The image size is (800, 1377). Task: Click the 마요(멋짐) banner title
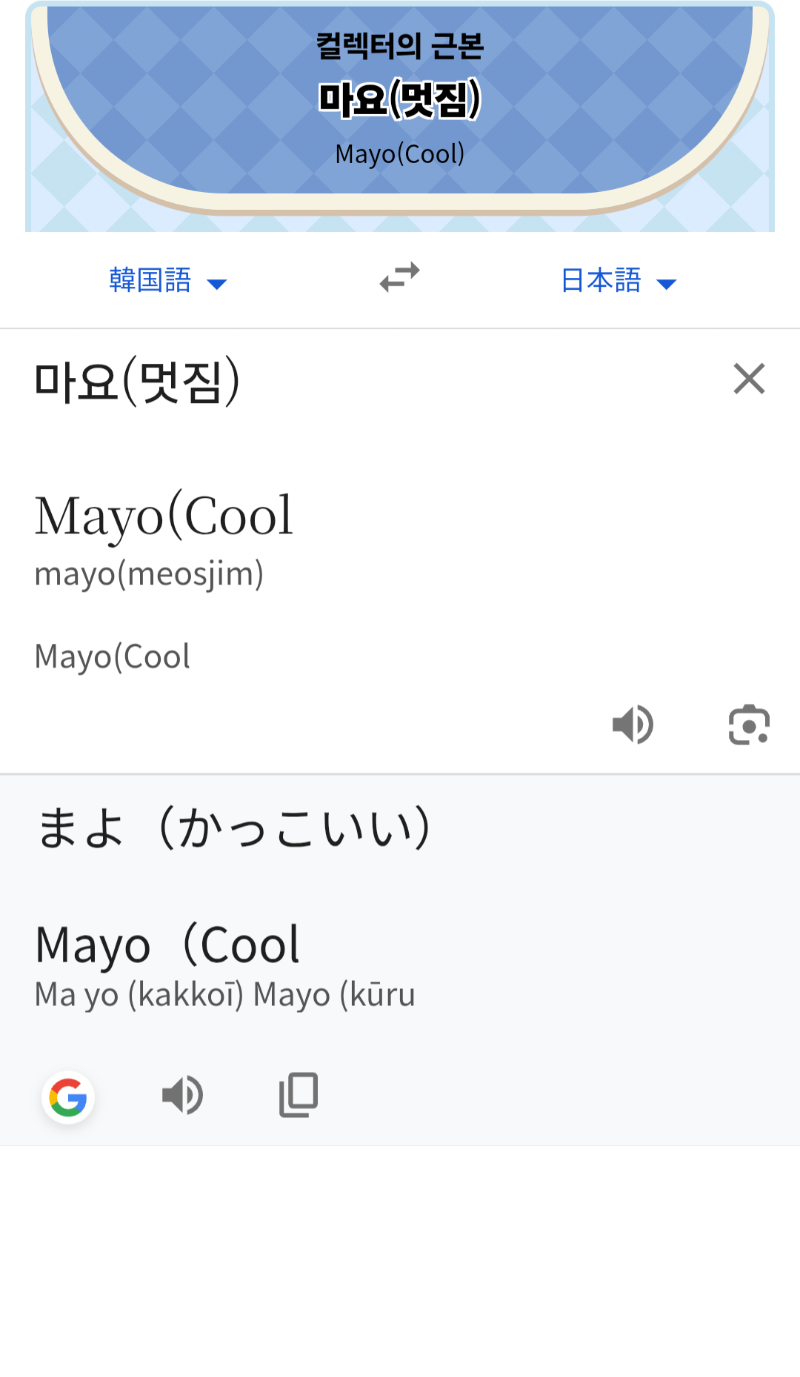(400, 99)
